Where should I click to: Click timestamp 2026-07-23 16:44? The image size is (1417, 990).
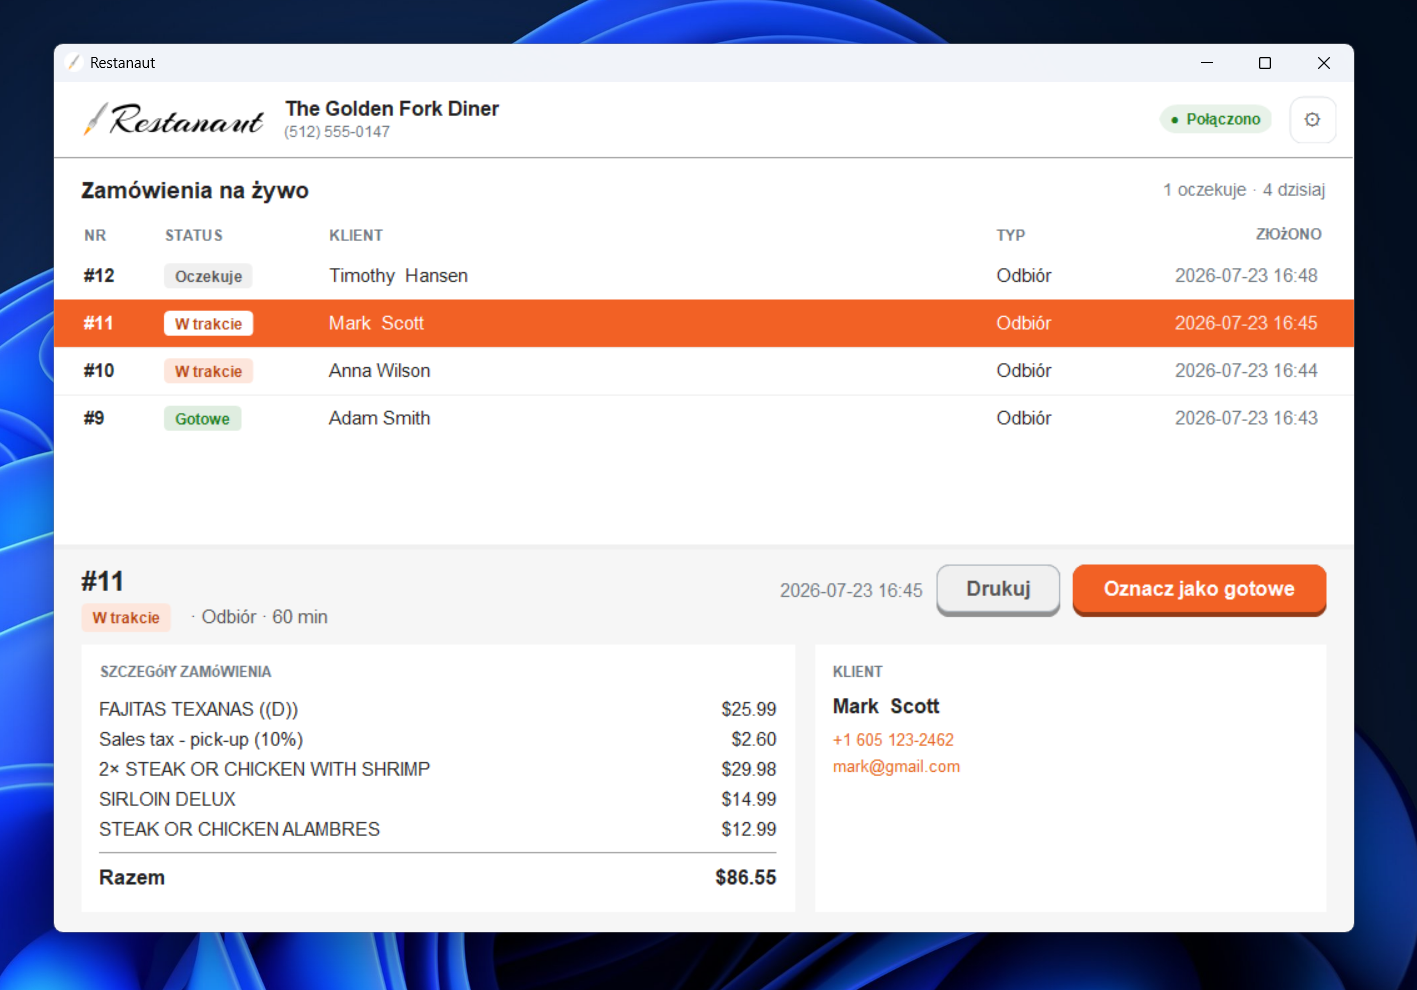(x=1246, y=371)
